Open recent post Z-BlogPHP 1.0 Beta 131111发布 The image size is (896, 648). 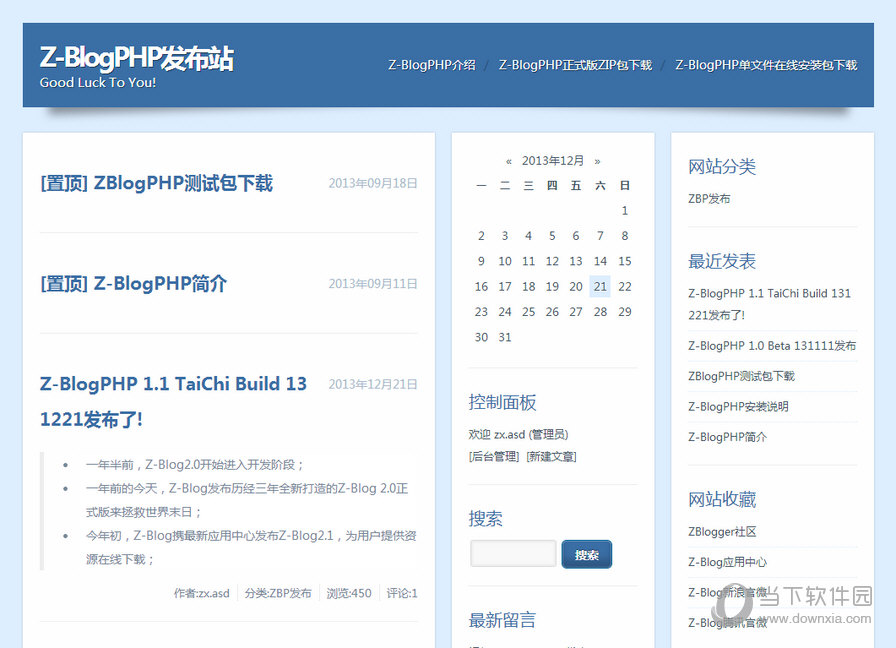pos(772,346)
